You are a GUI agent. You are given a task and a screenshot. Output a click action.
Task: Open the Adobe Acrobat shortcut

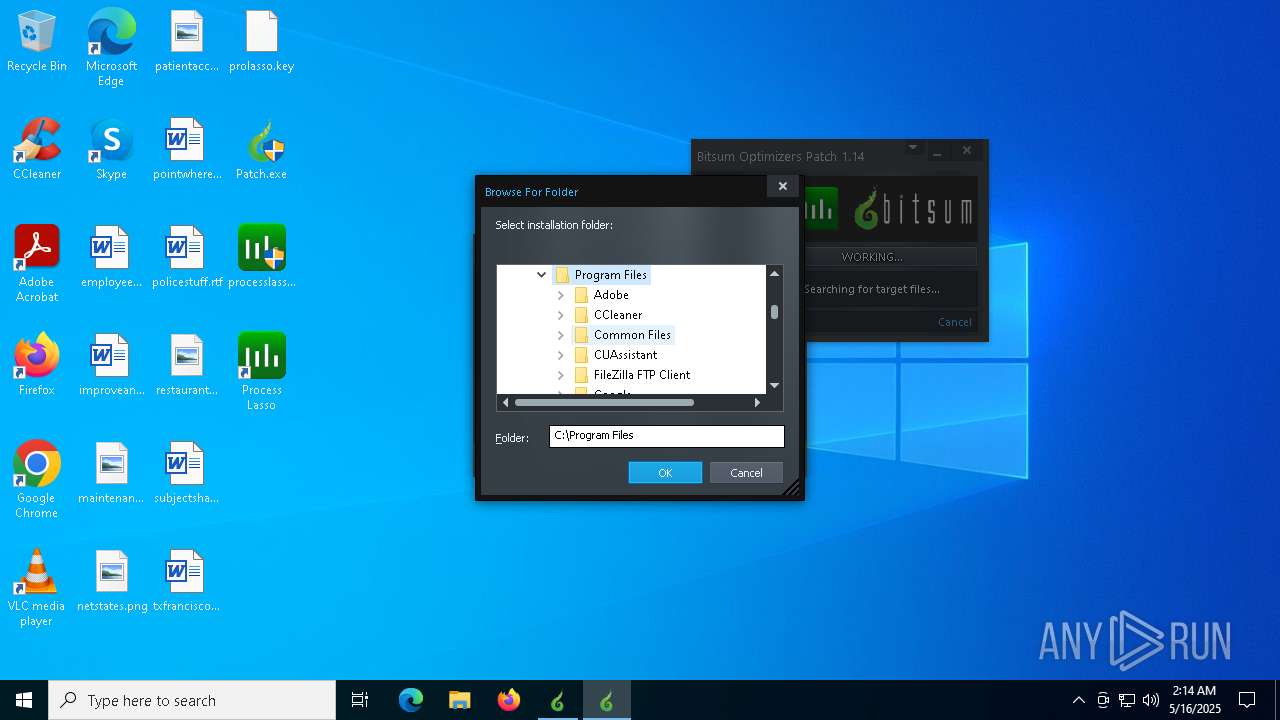pos(37,264)
